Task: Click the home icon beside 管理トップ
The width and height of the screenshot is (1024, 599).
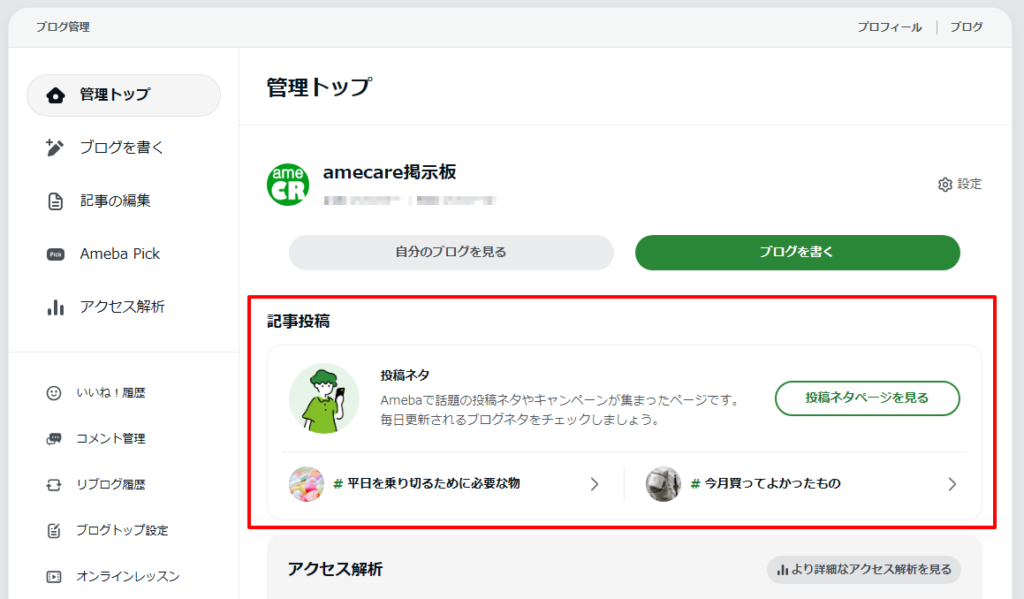Action: tap(56, 95)
